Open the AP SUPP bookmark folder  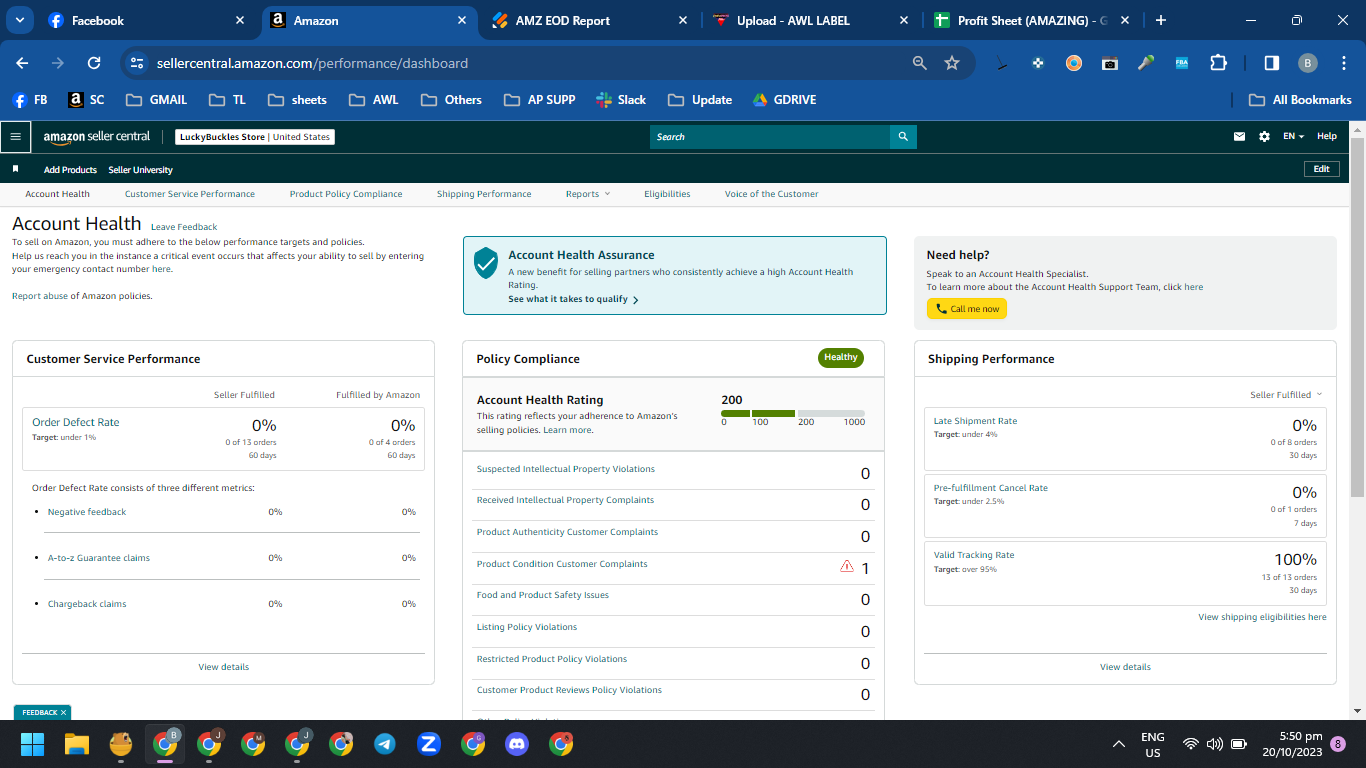coord(540,100)
